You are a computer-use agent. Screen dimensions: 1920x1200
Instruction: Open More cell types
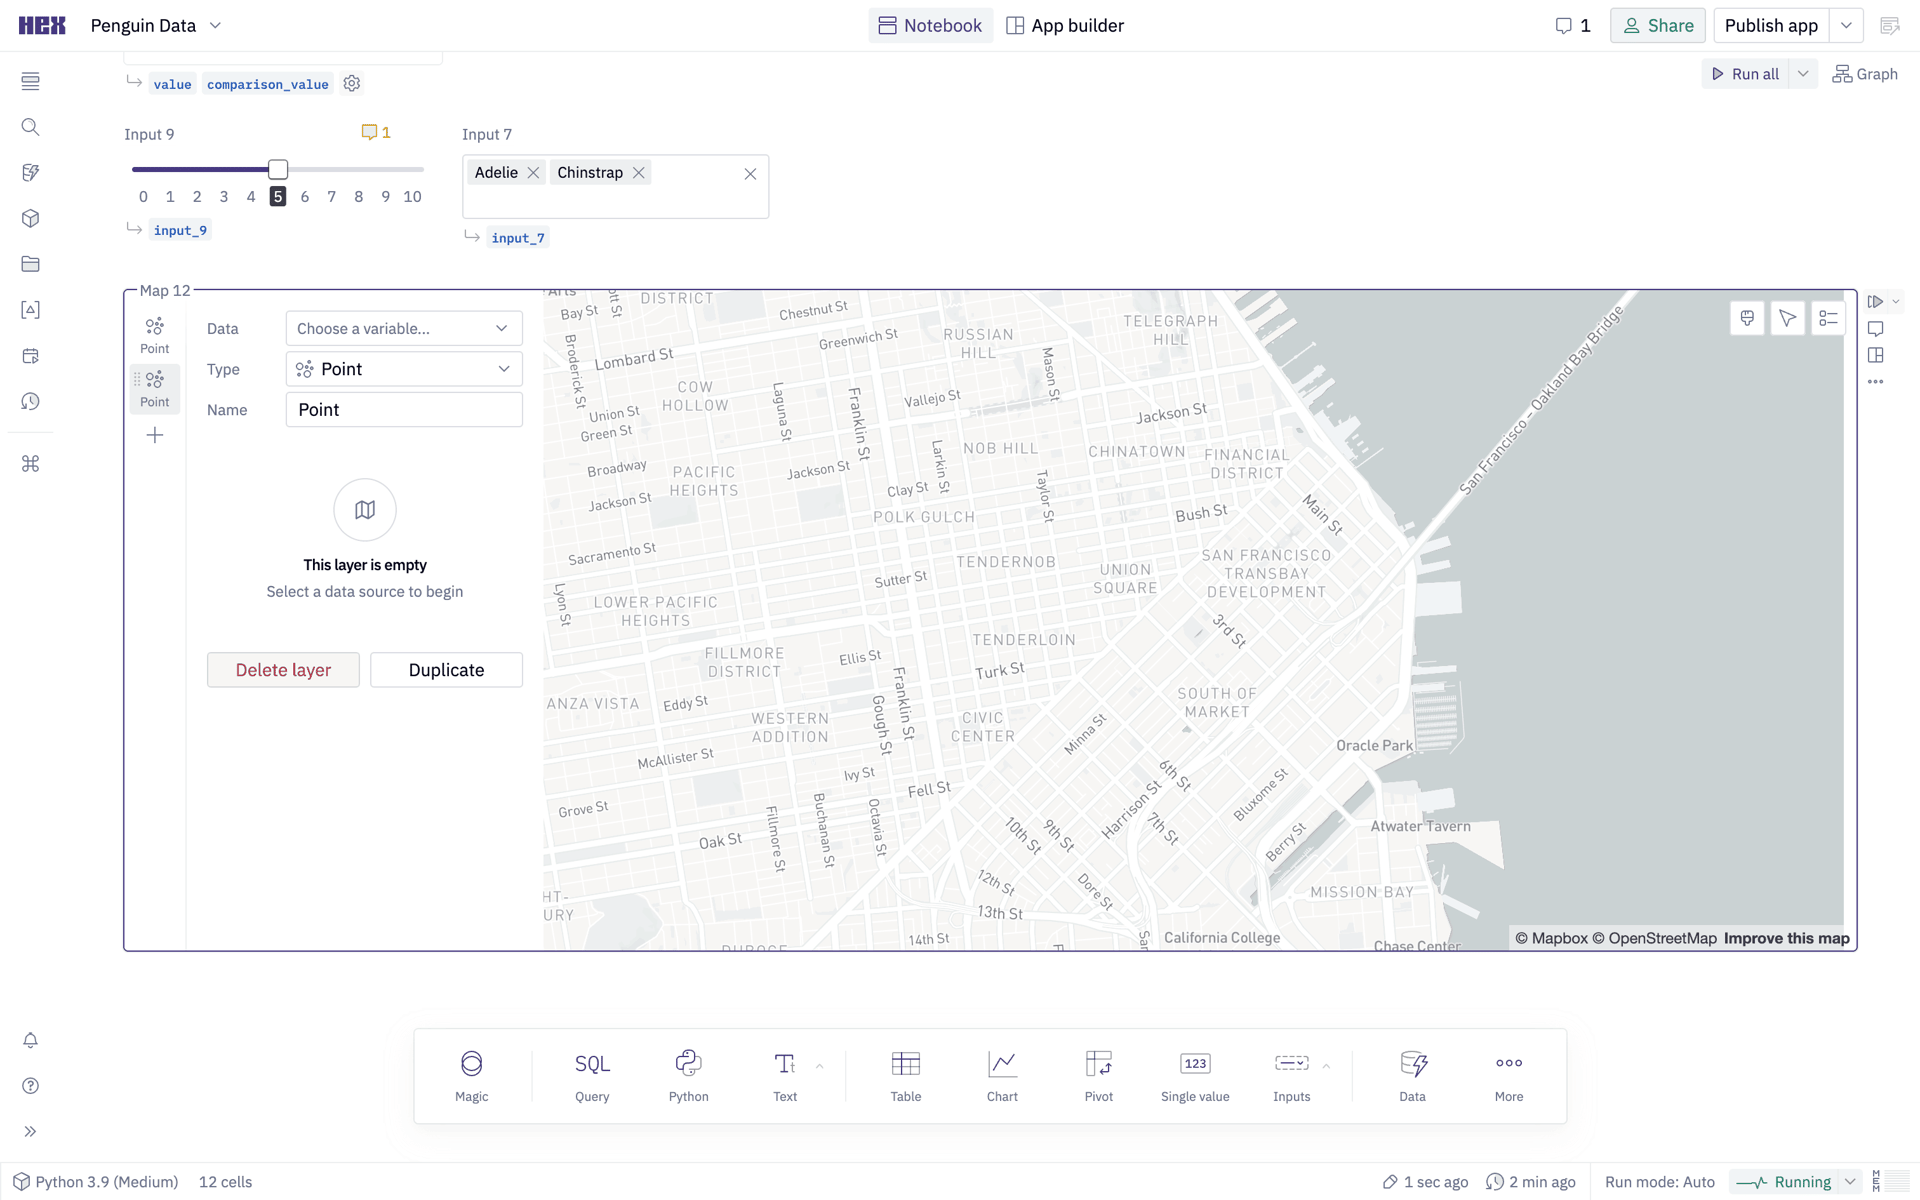[x=1509, y=1076]
